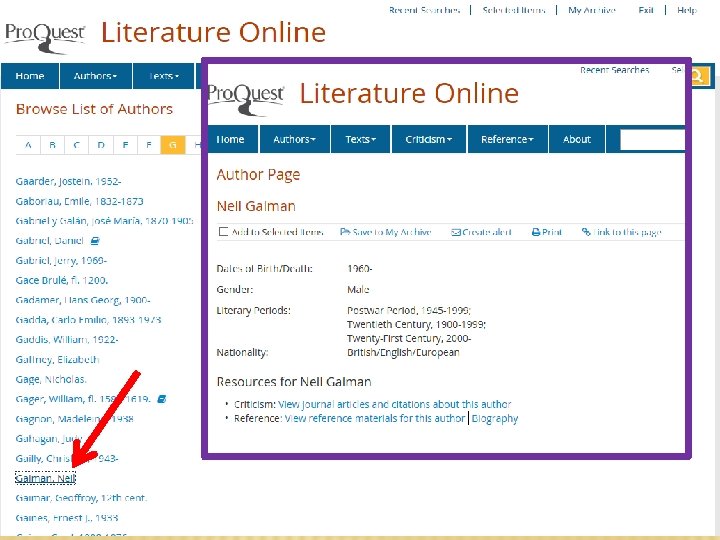
Task: Open author Gaarder, Jostein, 1952-
Action: [x=68, y=181]
